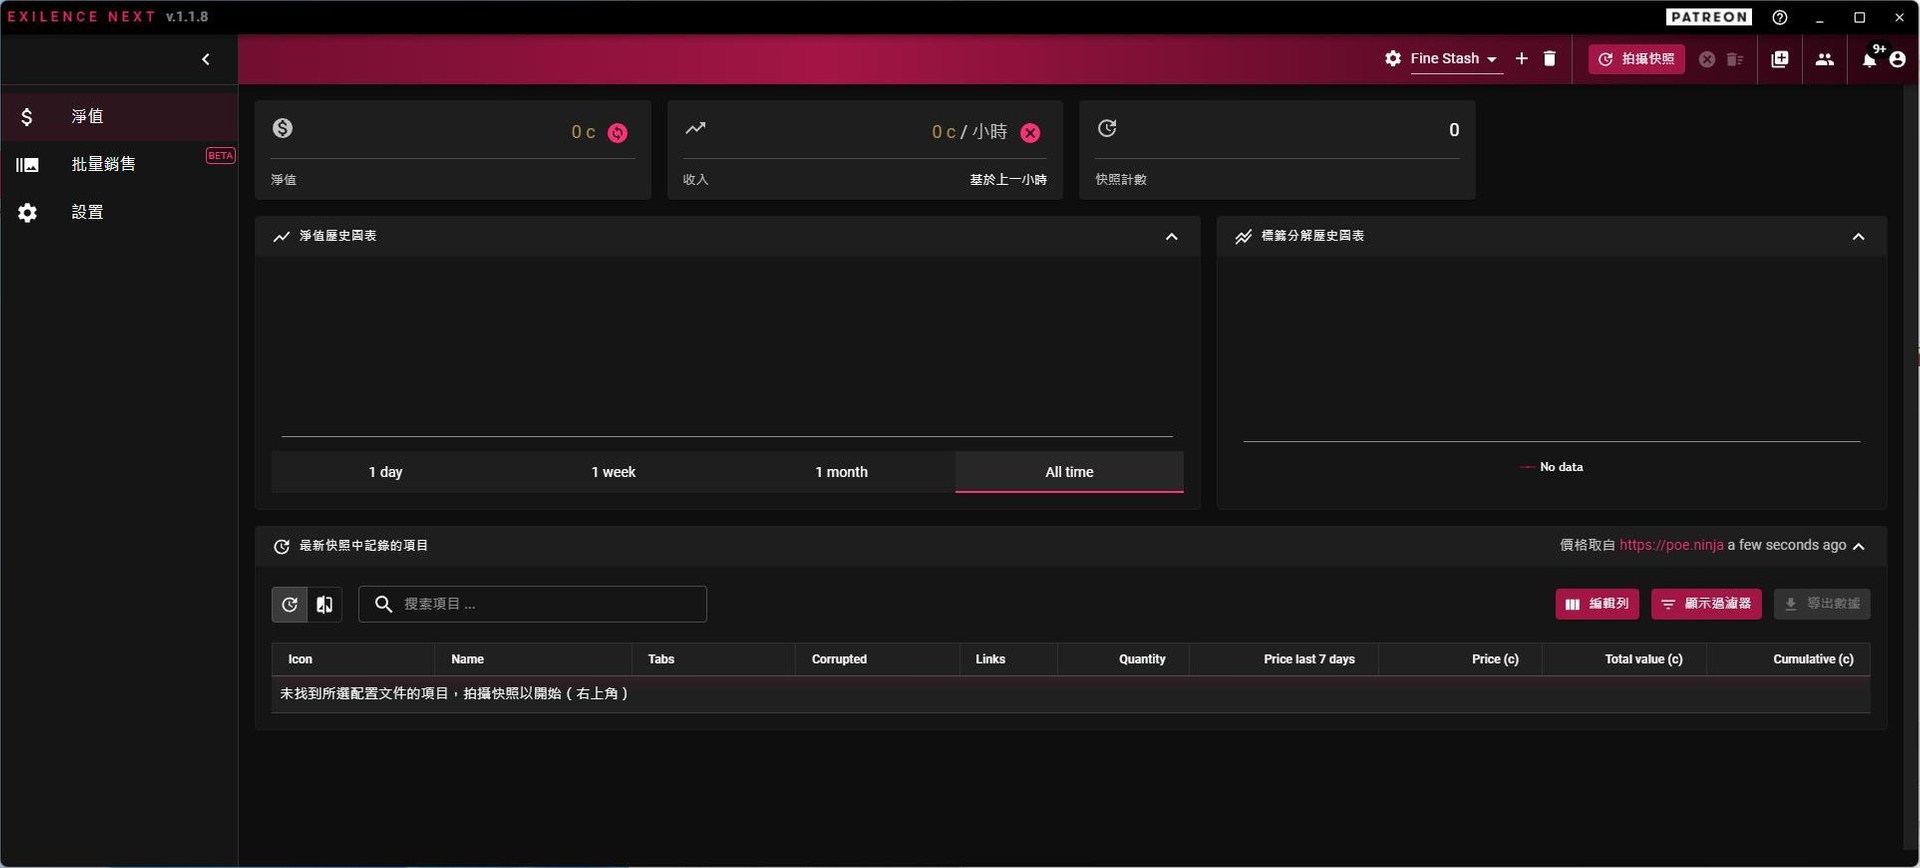Add a new profile with plus icon

[x=1521, y=59]
